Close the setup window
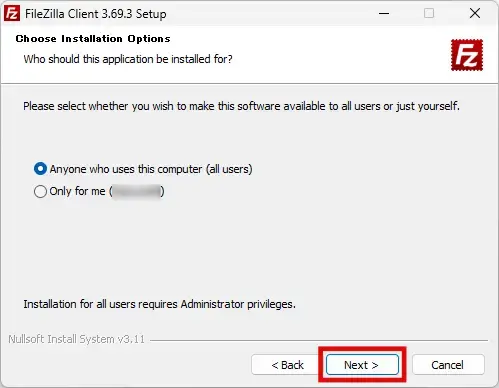Viewport: 499px width, 388px height. pyautogui.click(x=475, y=14)
